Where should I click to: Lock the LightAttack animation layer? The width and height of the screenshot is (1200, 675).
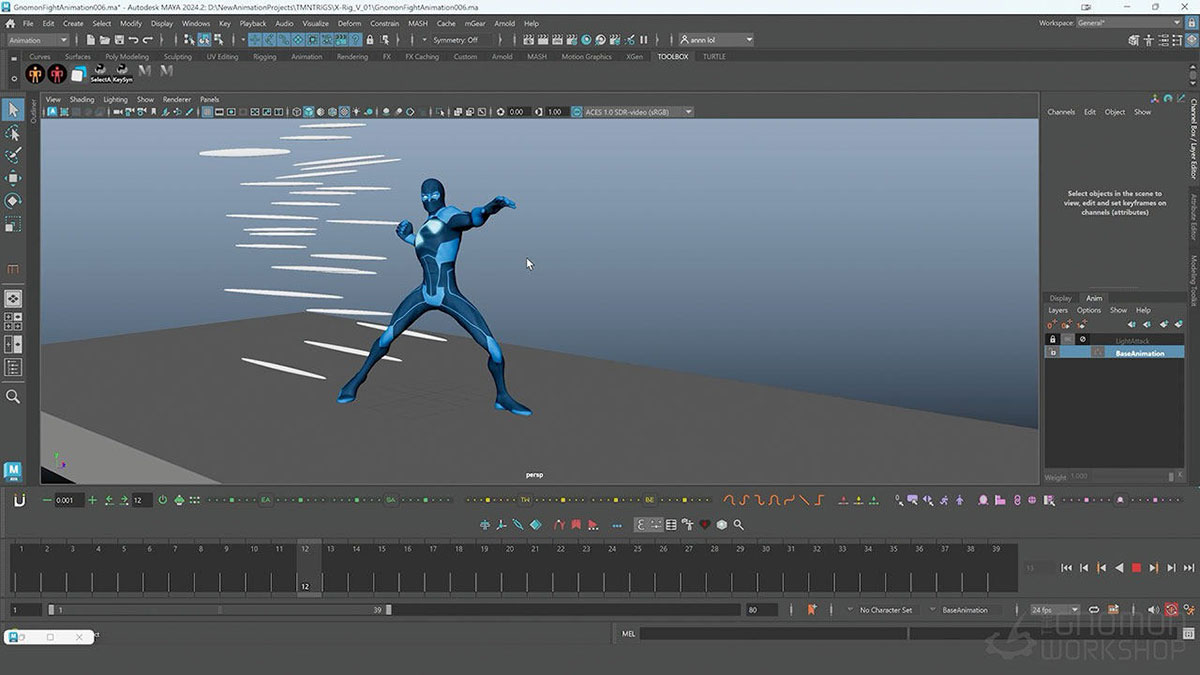pyautogui.click(x=1052, y=340)
